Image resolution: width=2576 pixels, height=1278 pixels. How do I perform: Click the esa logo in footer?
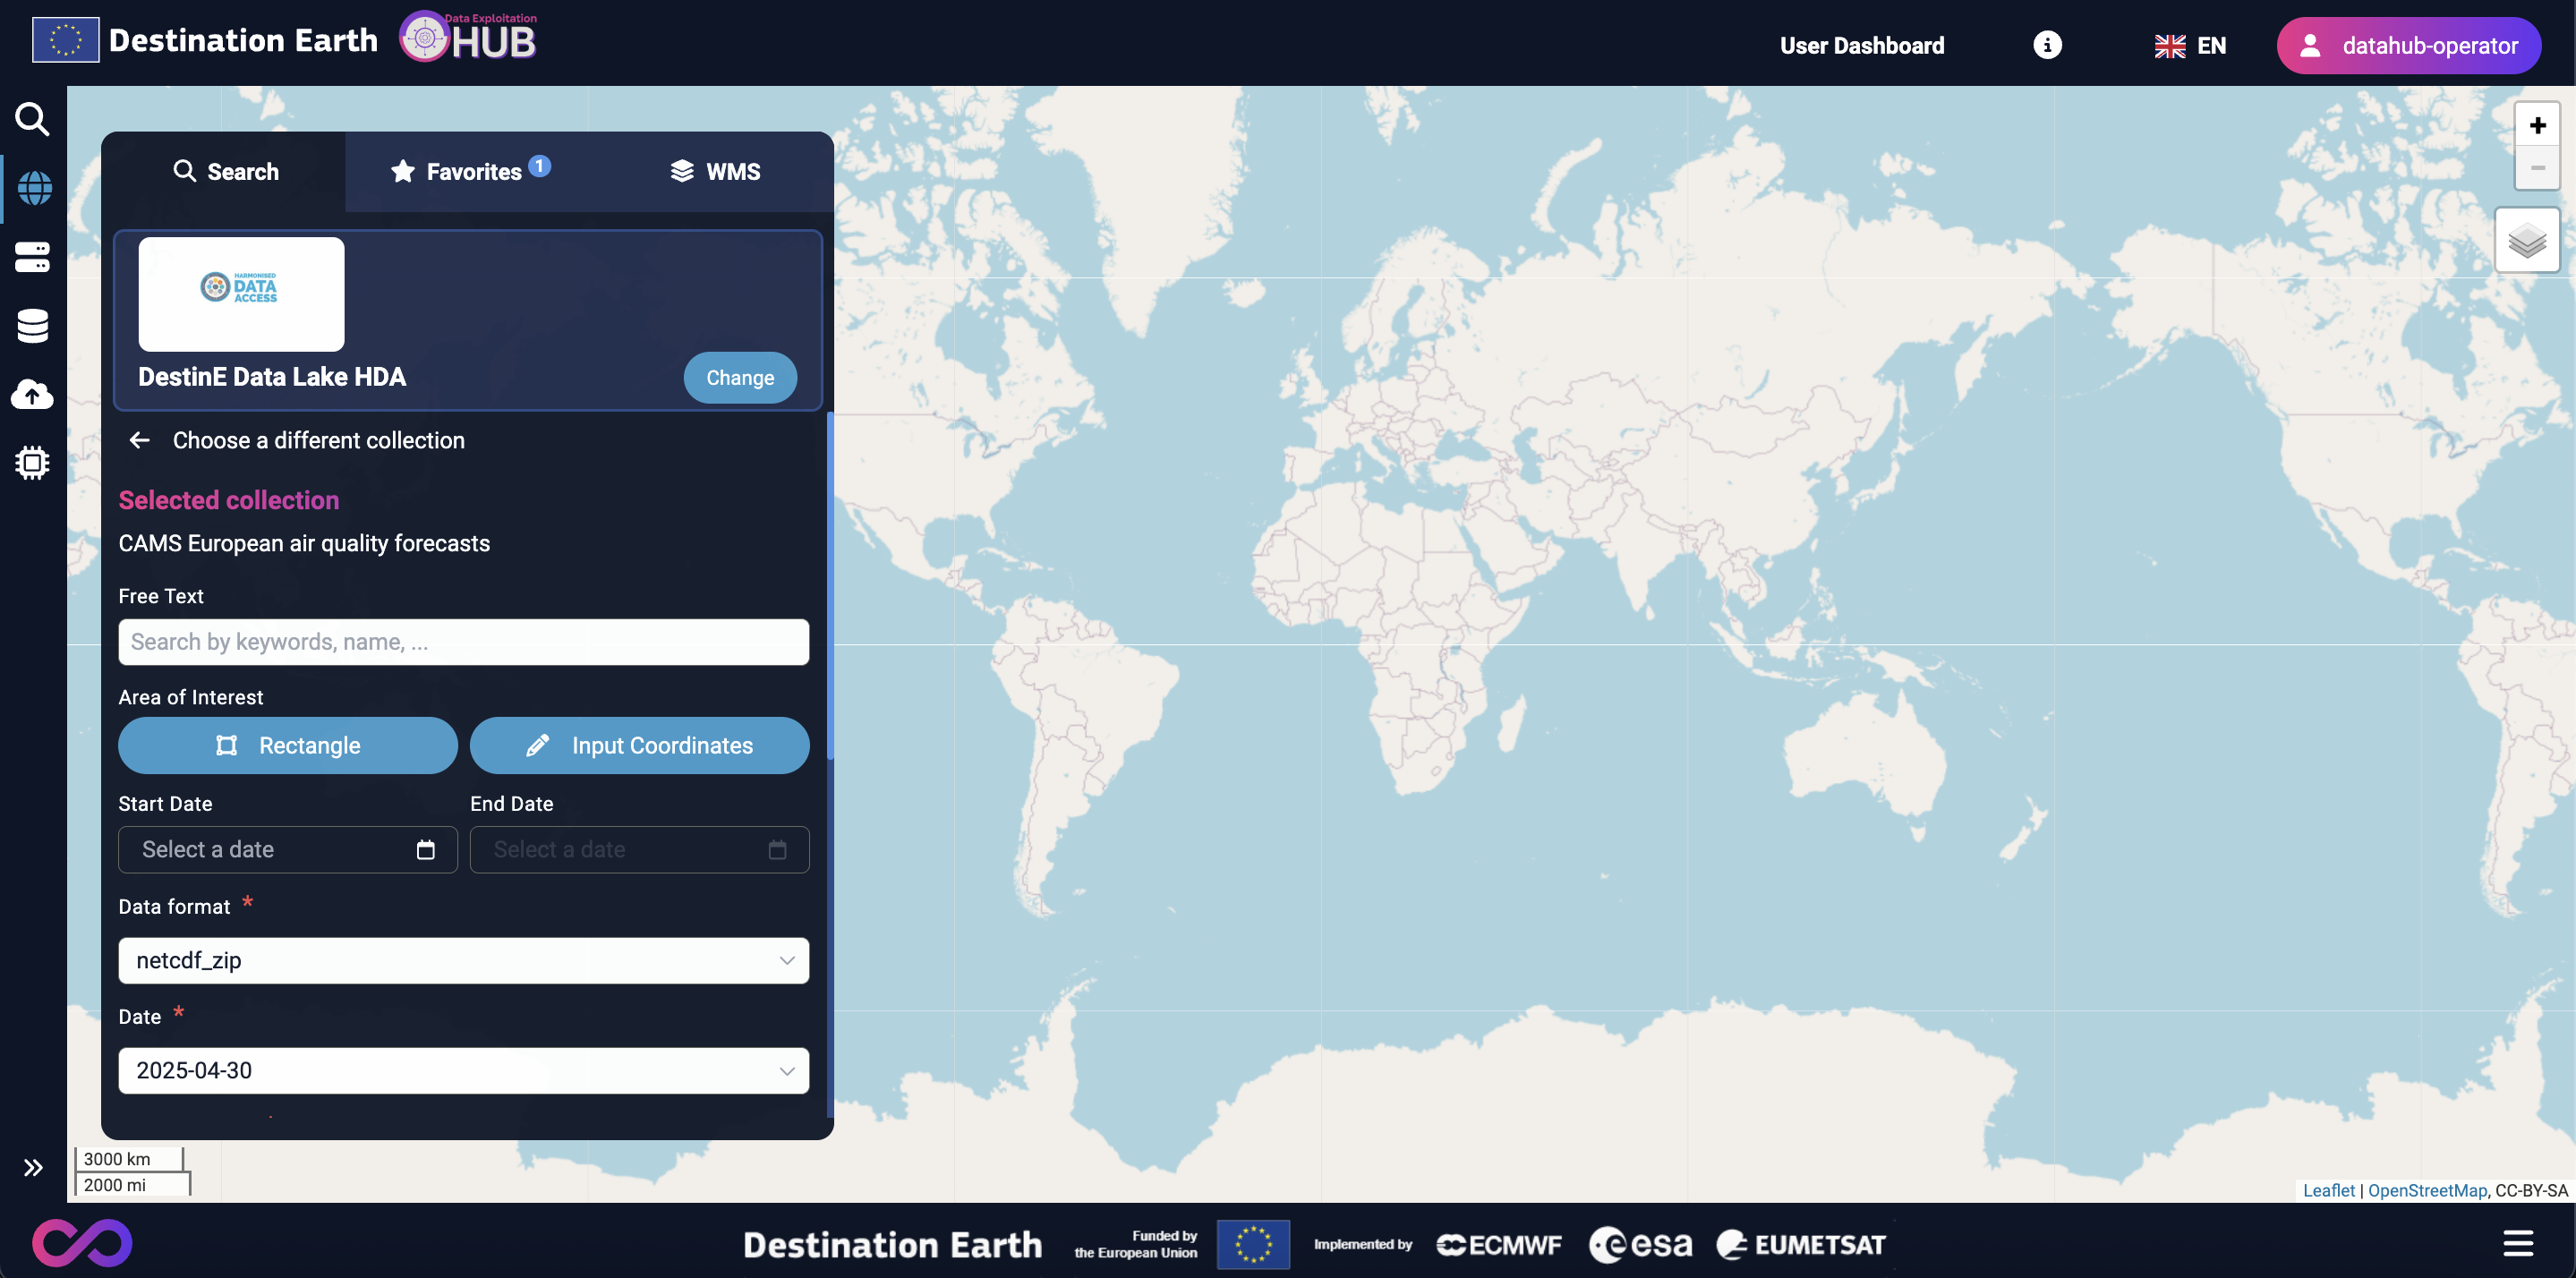coord(1640,1244)
